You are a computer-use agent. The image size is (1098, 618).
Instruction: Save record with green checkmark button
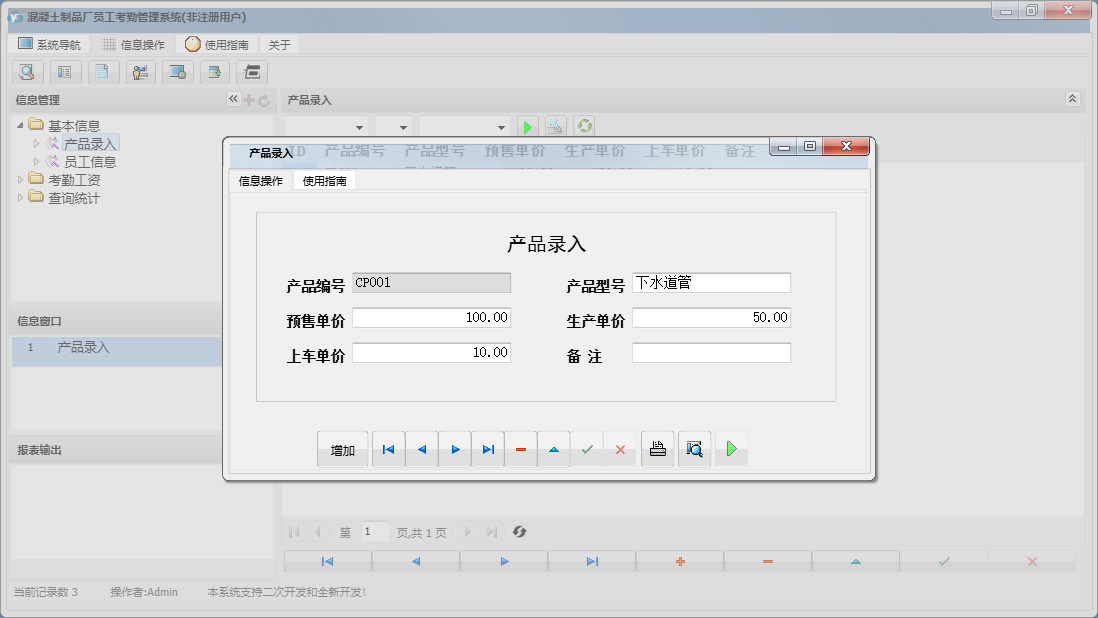click(587, 449)
